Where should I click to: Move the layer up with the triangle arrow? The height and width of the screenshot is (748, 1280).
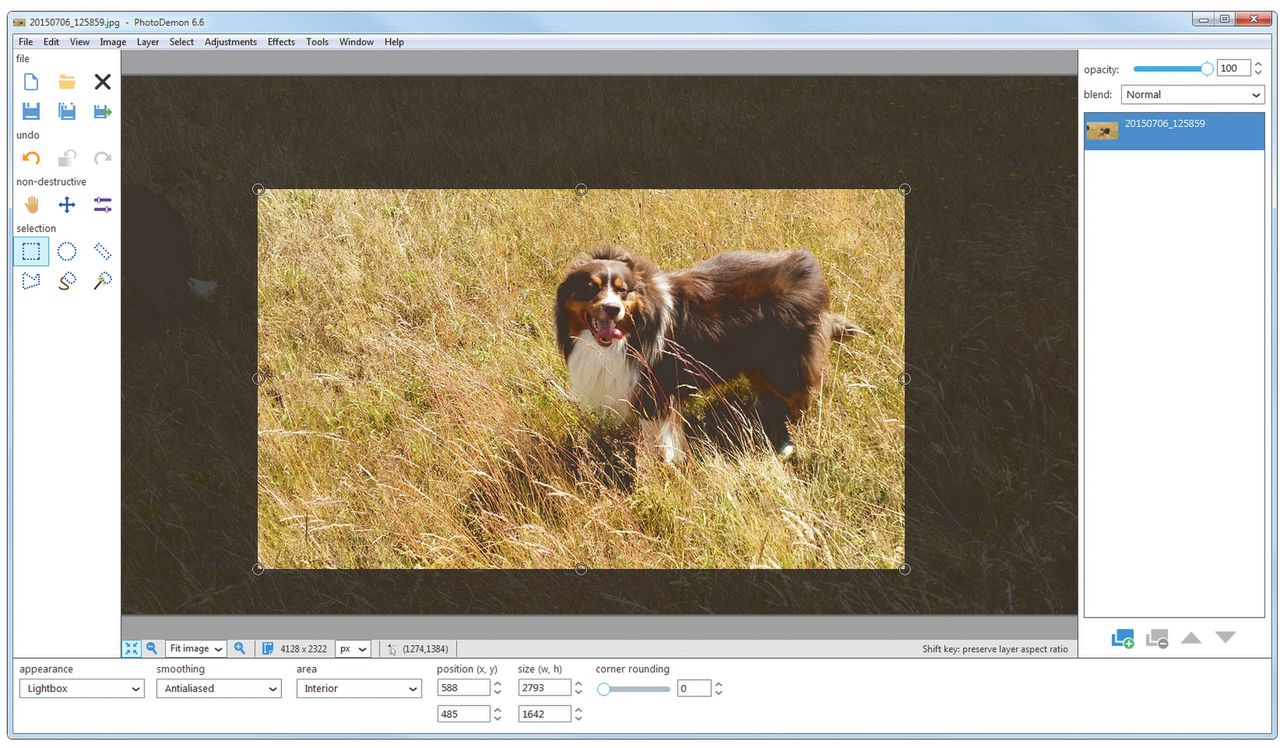click(x=1191, y=637)
